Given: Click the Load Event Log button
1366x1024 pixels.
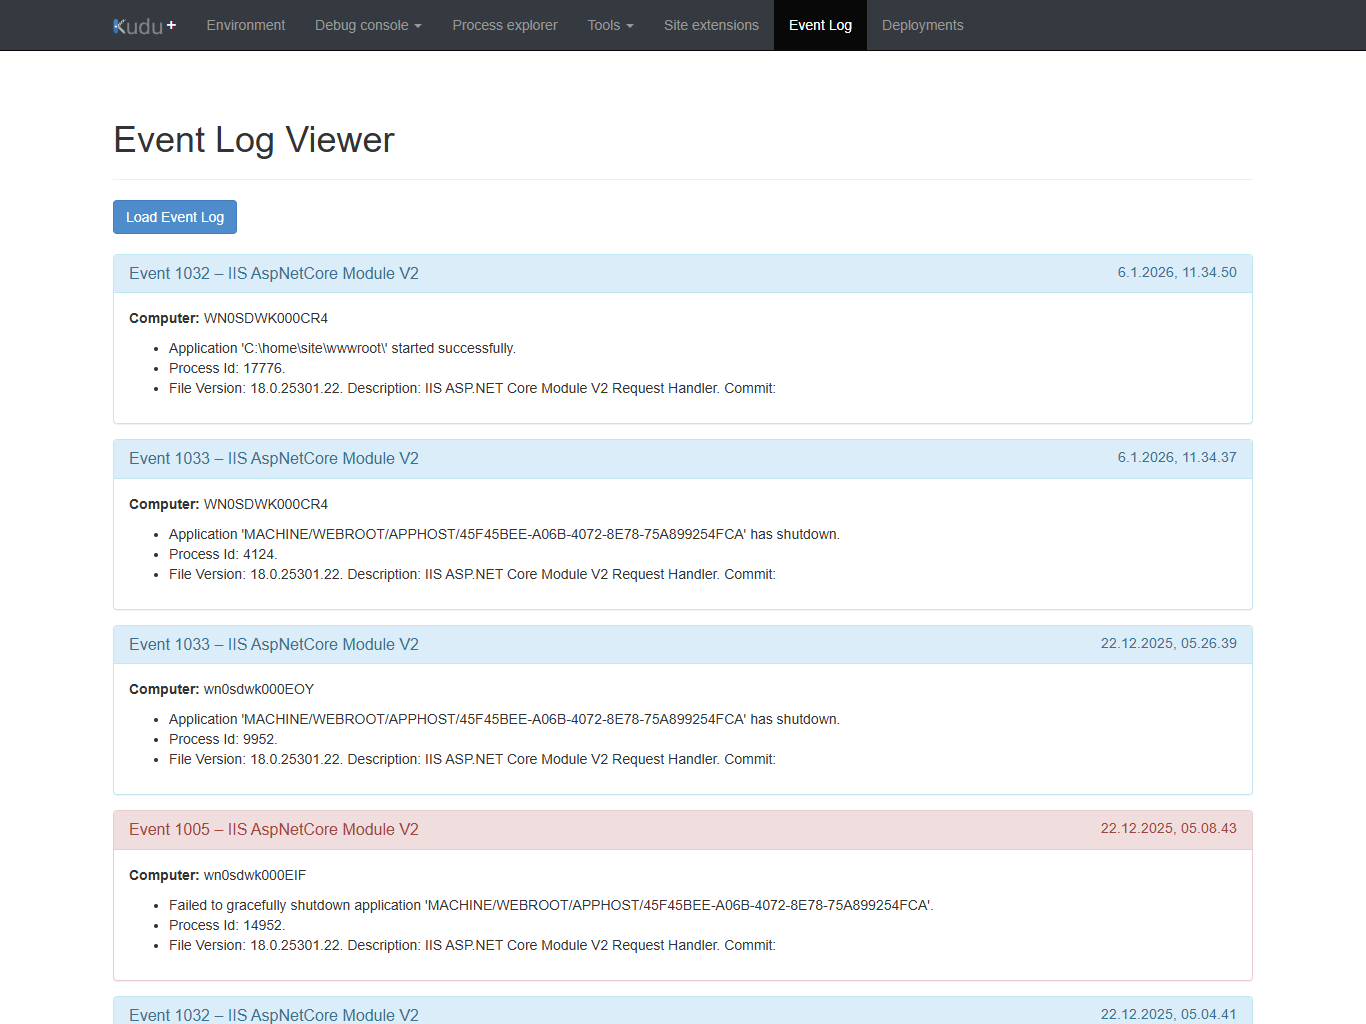Looking at the screenshot, I should (174, 217).
